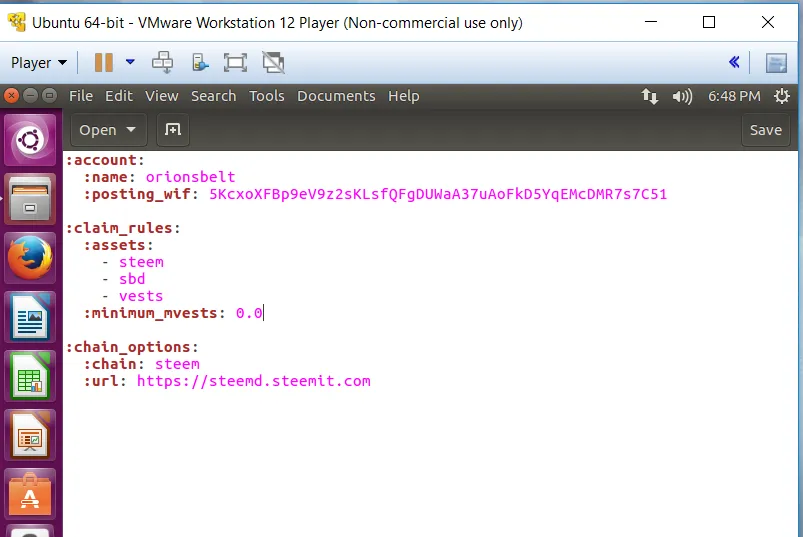The height and width of the screenshot is (537, 803).
Task: Click the vests asset entry
Action: (141, 296)
